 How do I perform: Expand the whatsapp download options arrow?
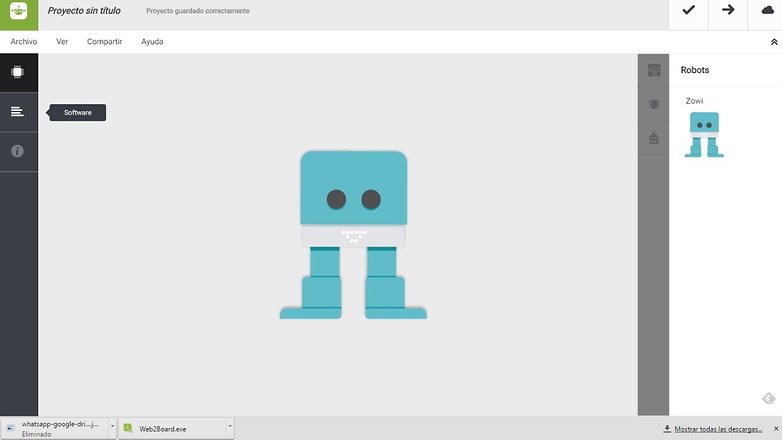pos(112,426)
